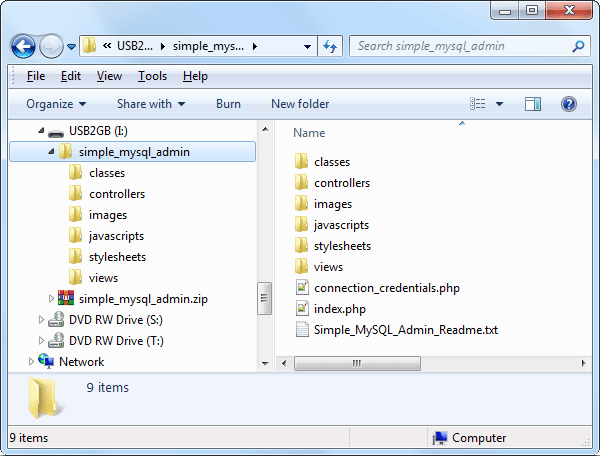This screenshot has height=456, width=600.
Task: Select stylesheets folder in navigation tree
Action: point(117,257)
